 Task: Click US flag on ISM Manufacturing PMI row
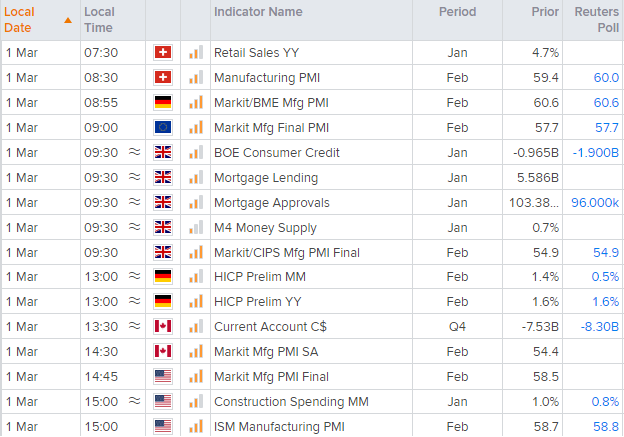(x=163, y=427)
